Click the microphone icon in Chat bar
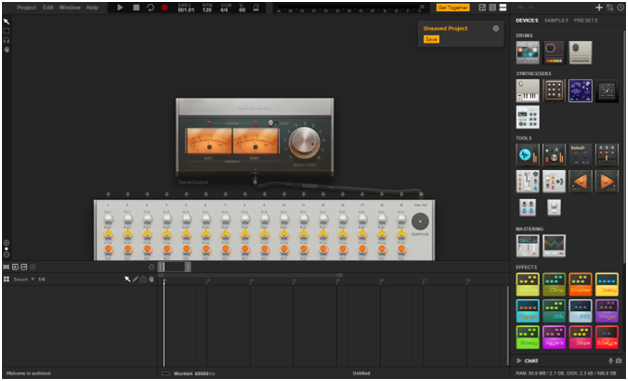Image resolution: width=628 pixels, height=381 pixels. [611, 361]
